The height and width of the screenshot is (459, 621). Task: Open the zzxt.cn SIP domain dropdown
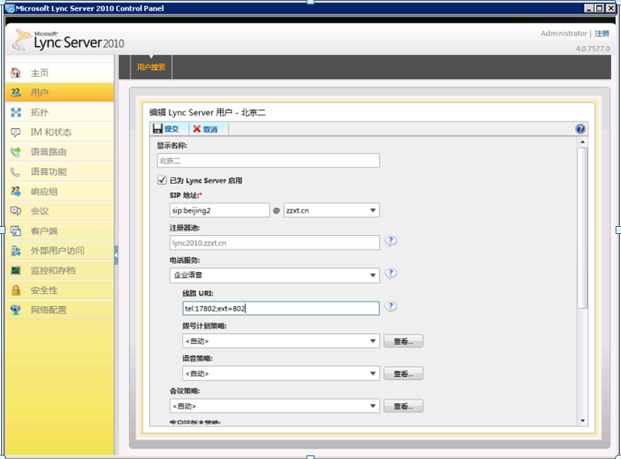(x=331, y=210)
